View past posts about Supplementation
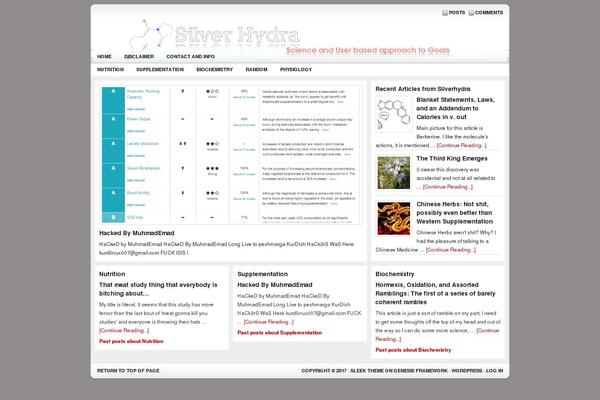The image size is (600, 400). point(280,333)
